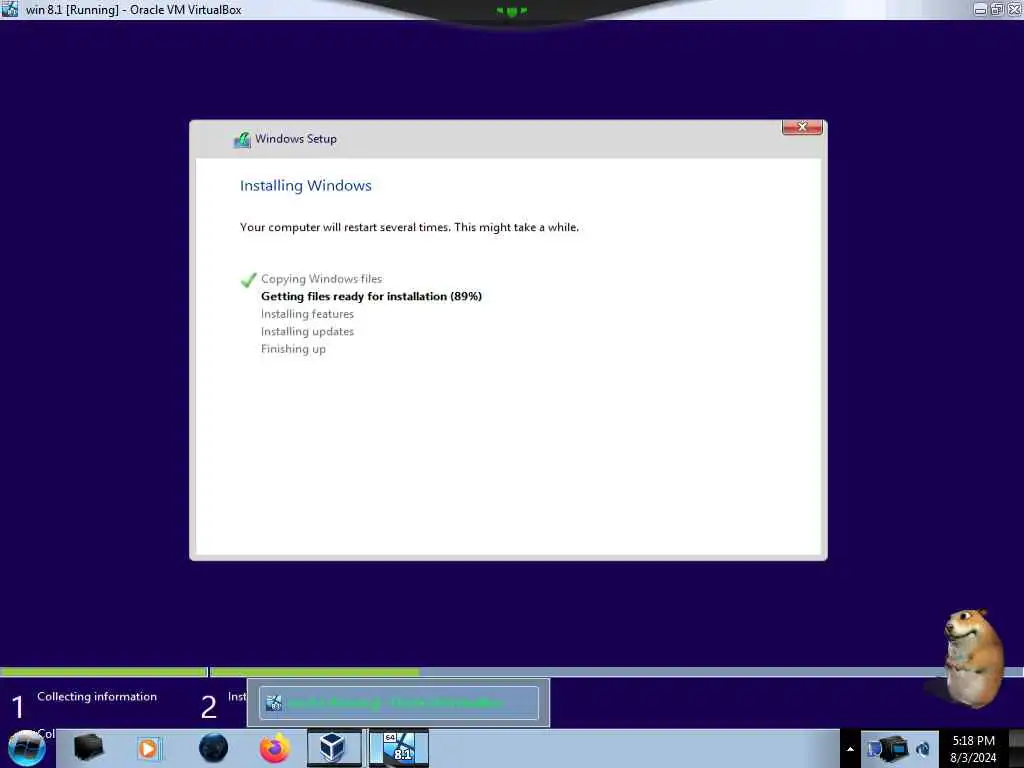Click the Windows Setup title icon

[242, 139]
